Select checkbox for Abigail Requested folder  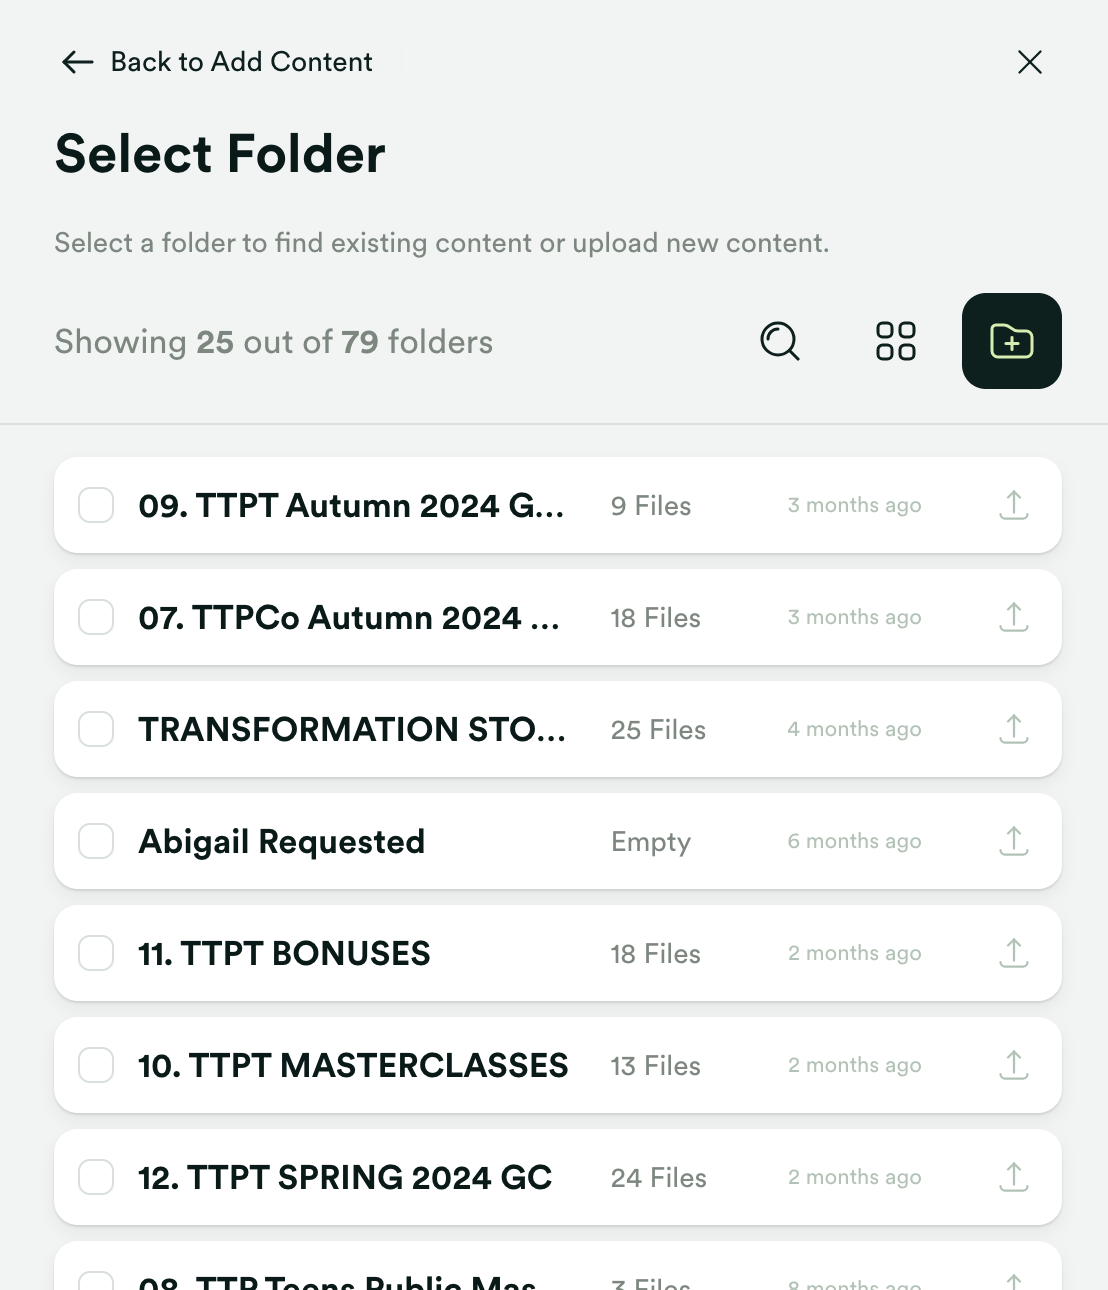[x=96, y=841]
